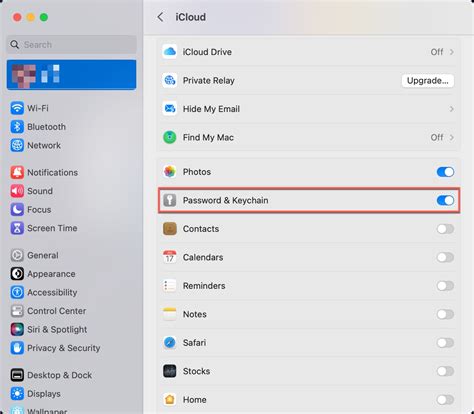Viewport: 474px width, 414px height.
Task: Click the Reminders list icon
Action: click(170, 286)
